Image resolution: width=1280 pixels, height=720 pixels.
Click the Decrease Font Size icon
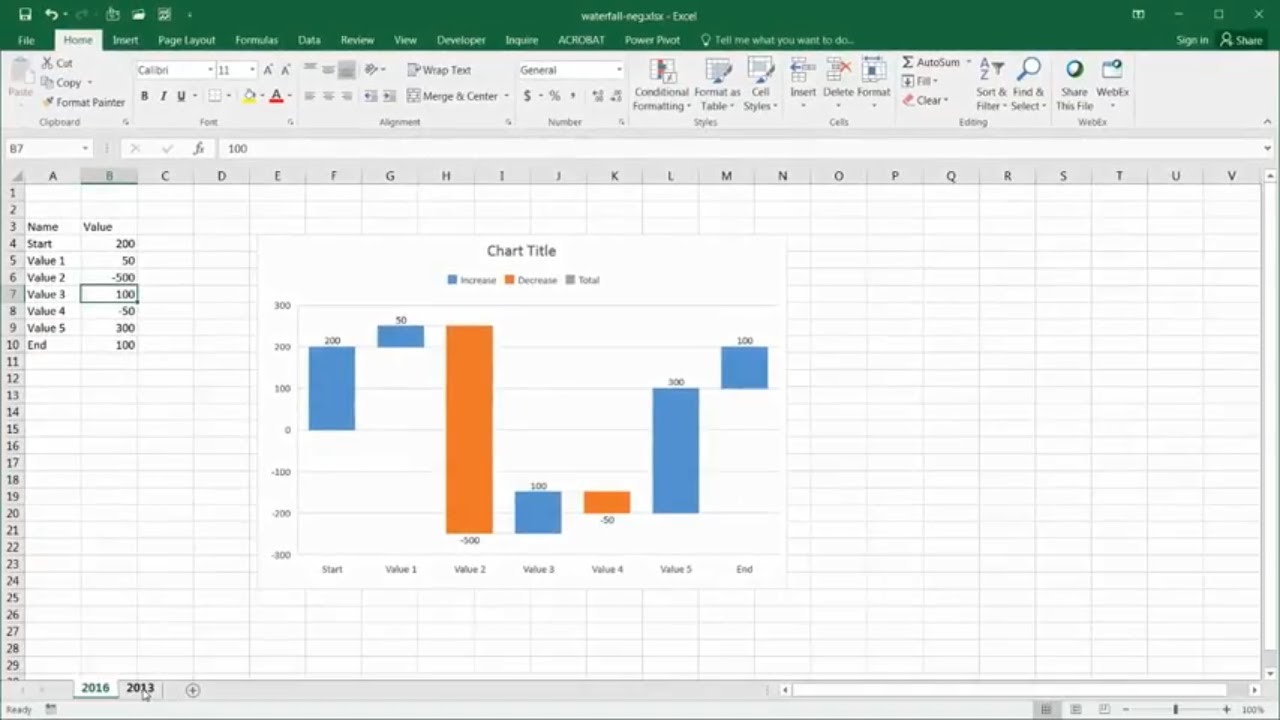(285, 70)
